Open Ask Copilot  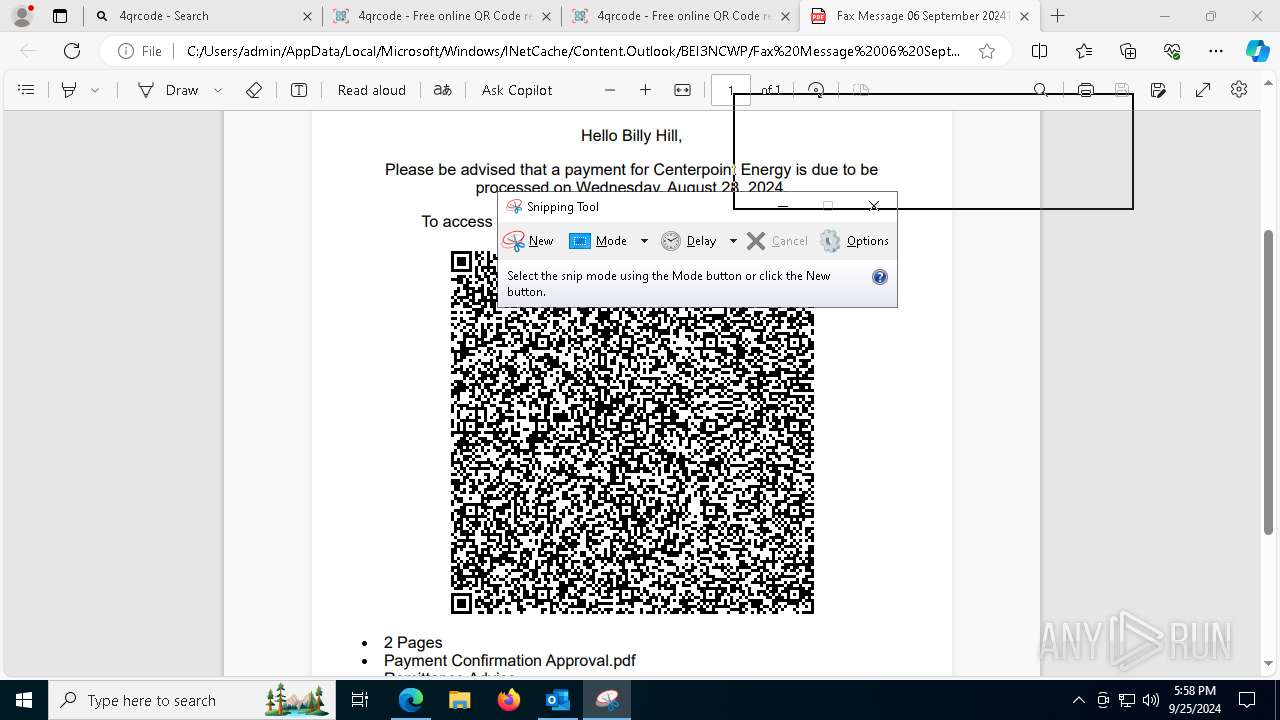tap(517, 90)
